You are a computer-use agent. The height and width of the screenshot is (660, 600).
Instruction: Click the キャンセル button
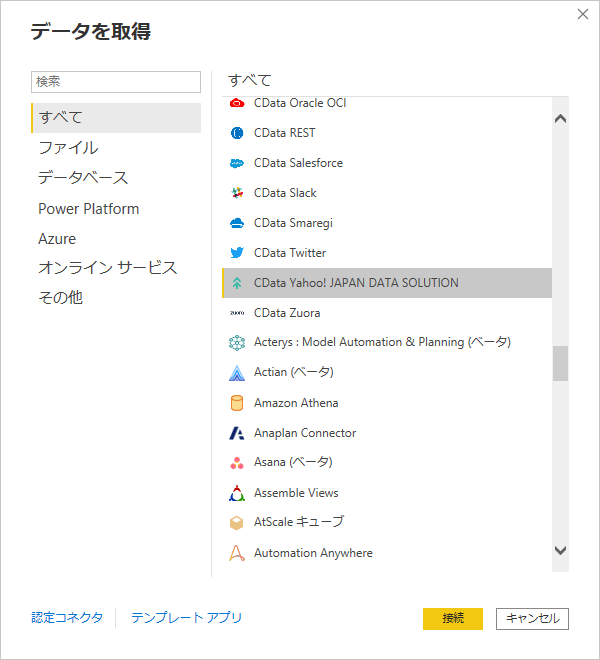(x=532, y=619)
